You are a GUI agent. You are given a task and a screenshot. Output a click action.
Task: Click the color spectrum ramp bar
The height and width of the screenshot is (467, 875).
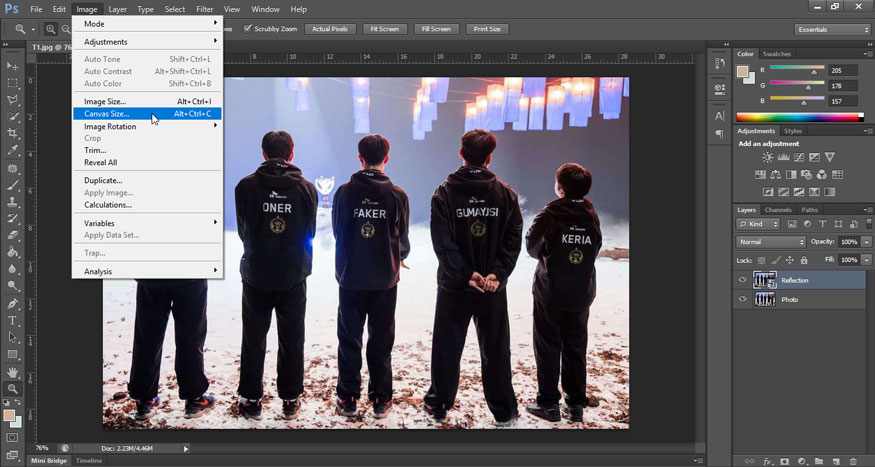click(797, 117)
